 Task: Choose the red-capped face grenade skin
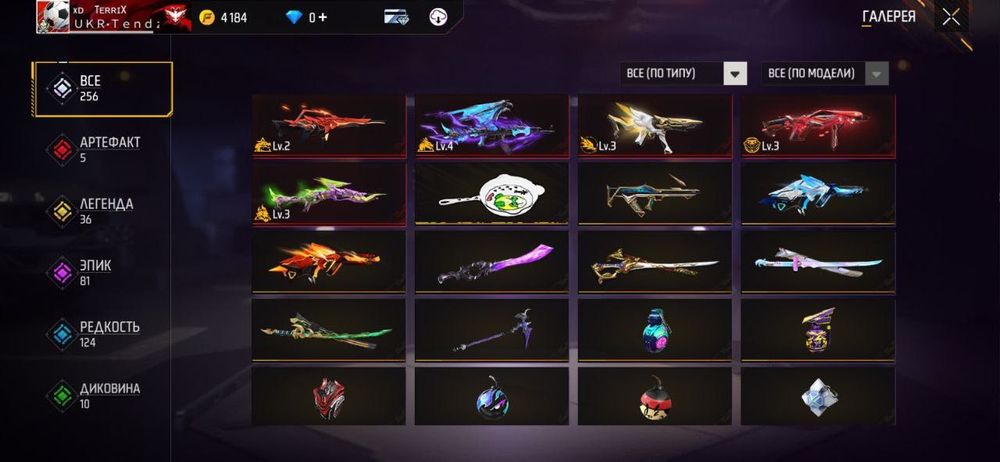(654, 396)
